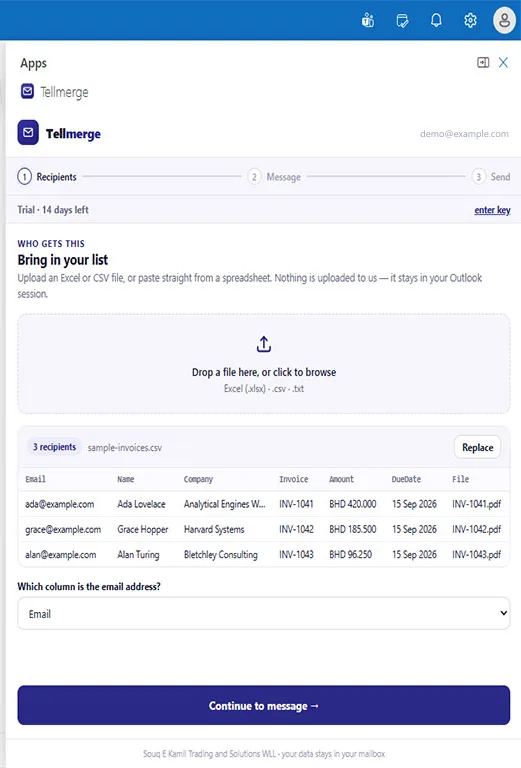This screenshot has height=768, width=521.
Task: Click the 3 recipients badge
Action: [54, 447]
